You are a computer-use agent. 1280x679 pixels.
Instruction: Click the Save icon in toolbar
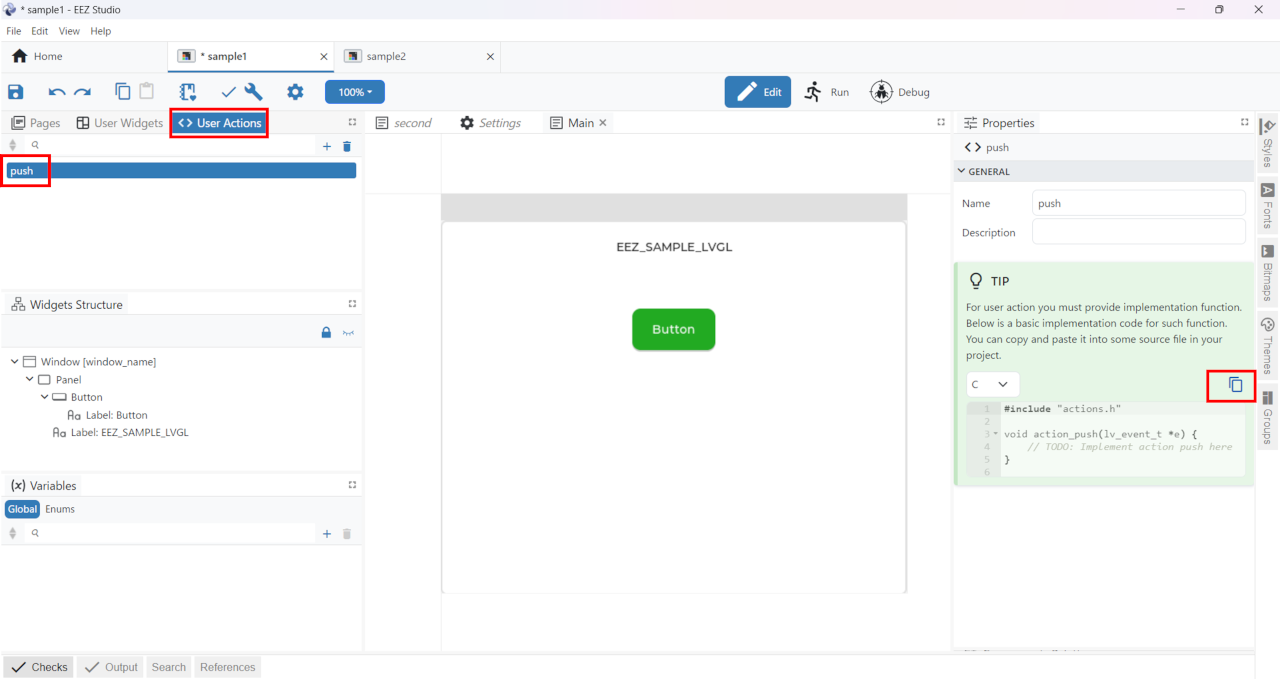click(x=16, y=92)
